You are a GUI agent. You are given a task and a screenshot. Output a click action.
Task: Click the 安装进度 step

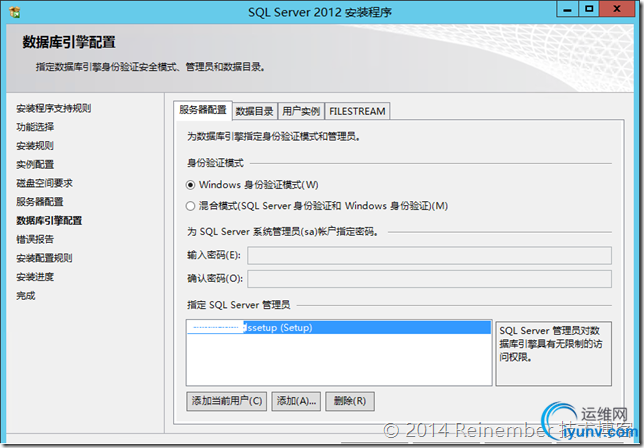click(x=35, y=277)
